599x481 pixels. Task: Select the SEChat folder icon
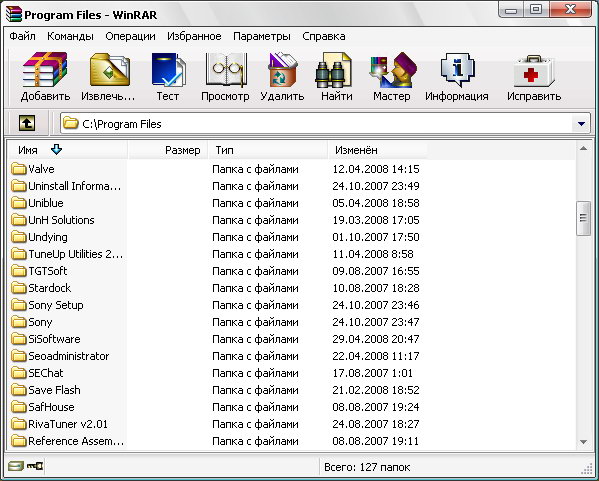18,373
